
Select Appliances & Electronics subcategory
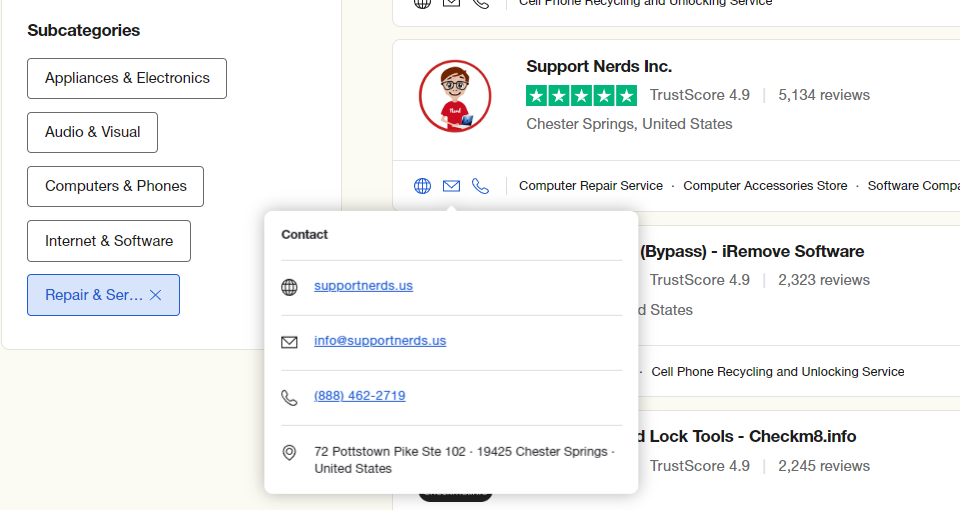pyautogui.click(x=127, y=78)
